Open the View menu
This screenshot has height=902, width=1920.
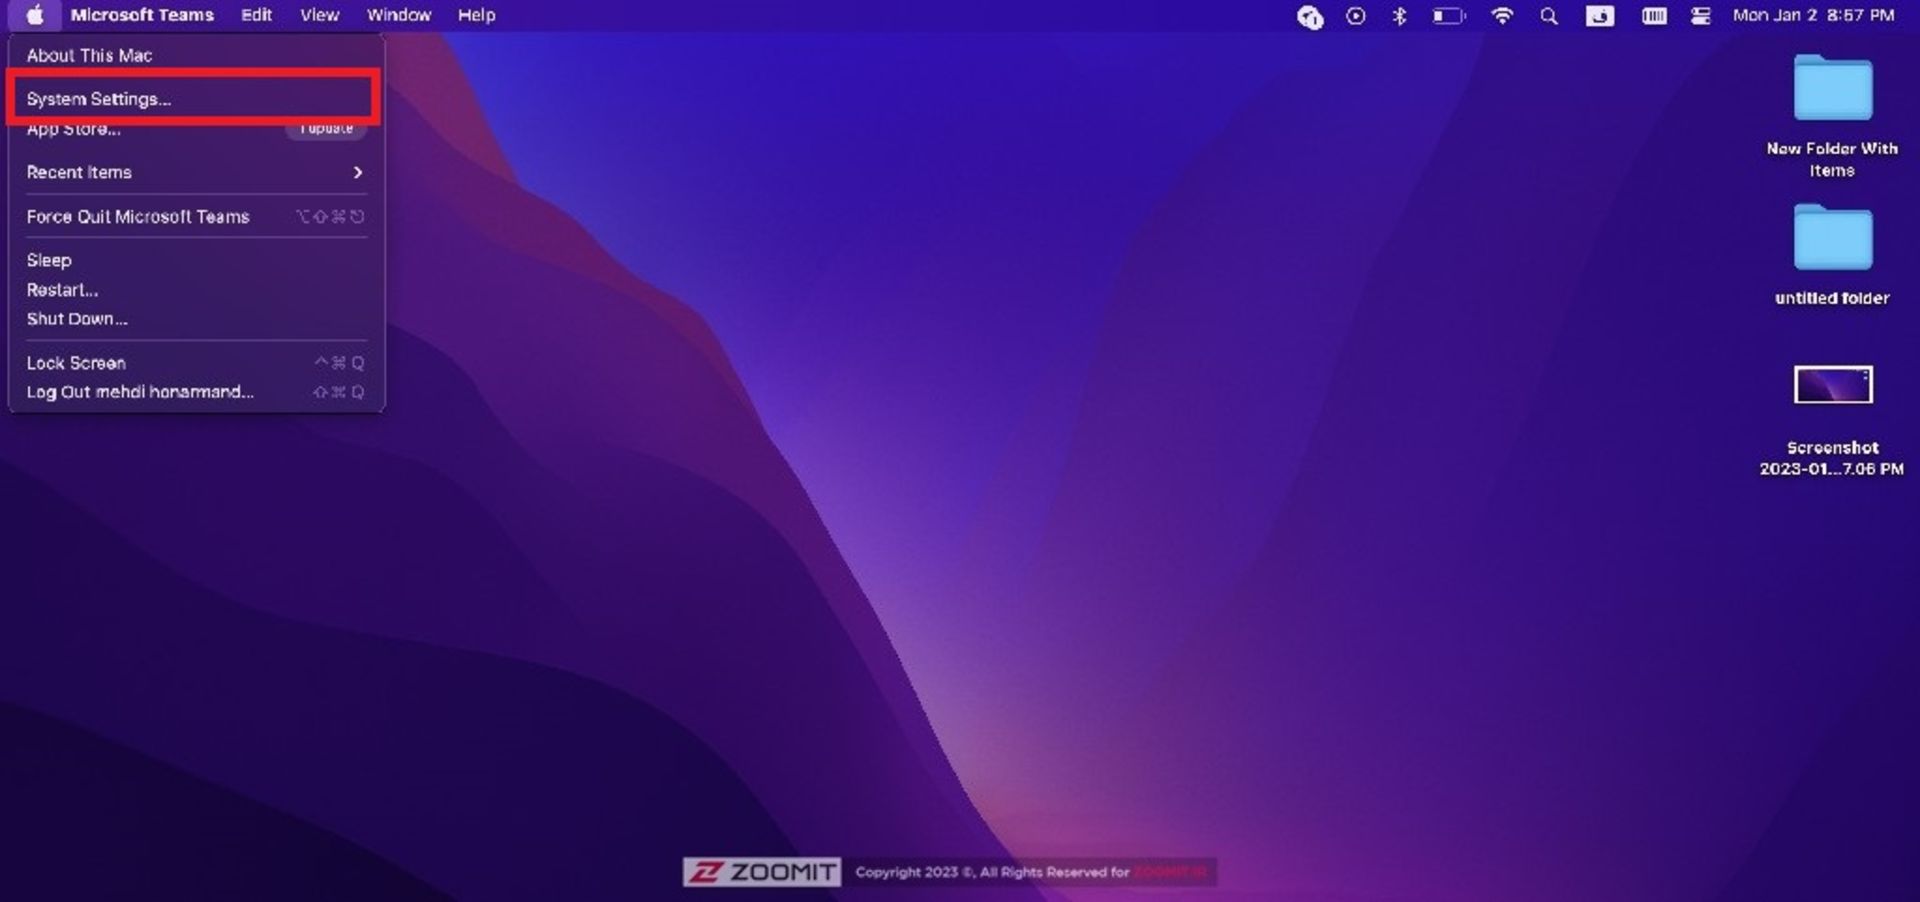tap(320, 15)
